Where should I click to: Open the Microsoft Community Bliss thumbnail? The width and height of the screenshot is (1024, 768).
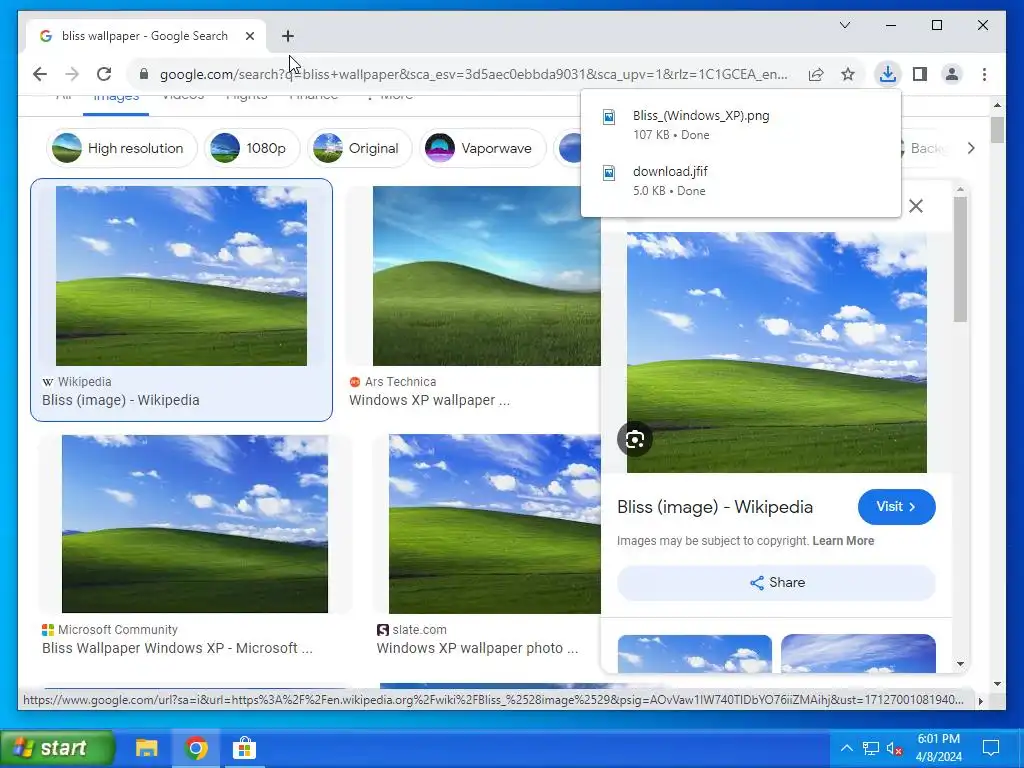(x=195, y=524)
